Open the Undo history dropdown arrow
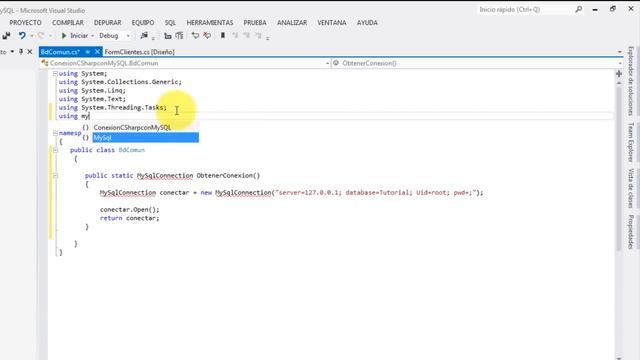Image resolution: width=640 pixels, height=360 pixels. coord(32,36)
